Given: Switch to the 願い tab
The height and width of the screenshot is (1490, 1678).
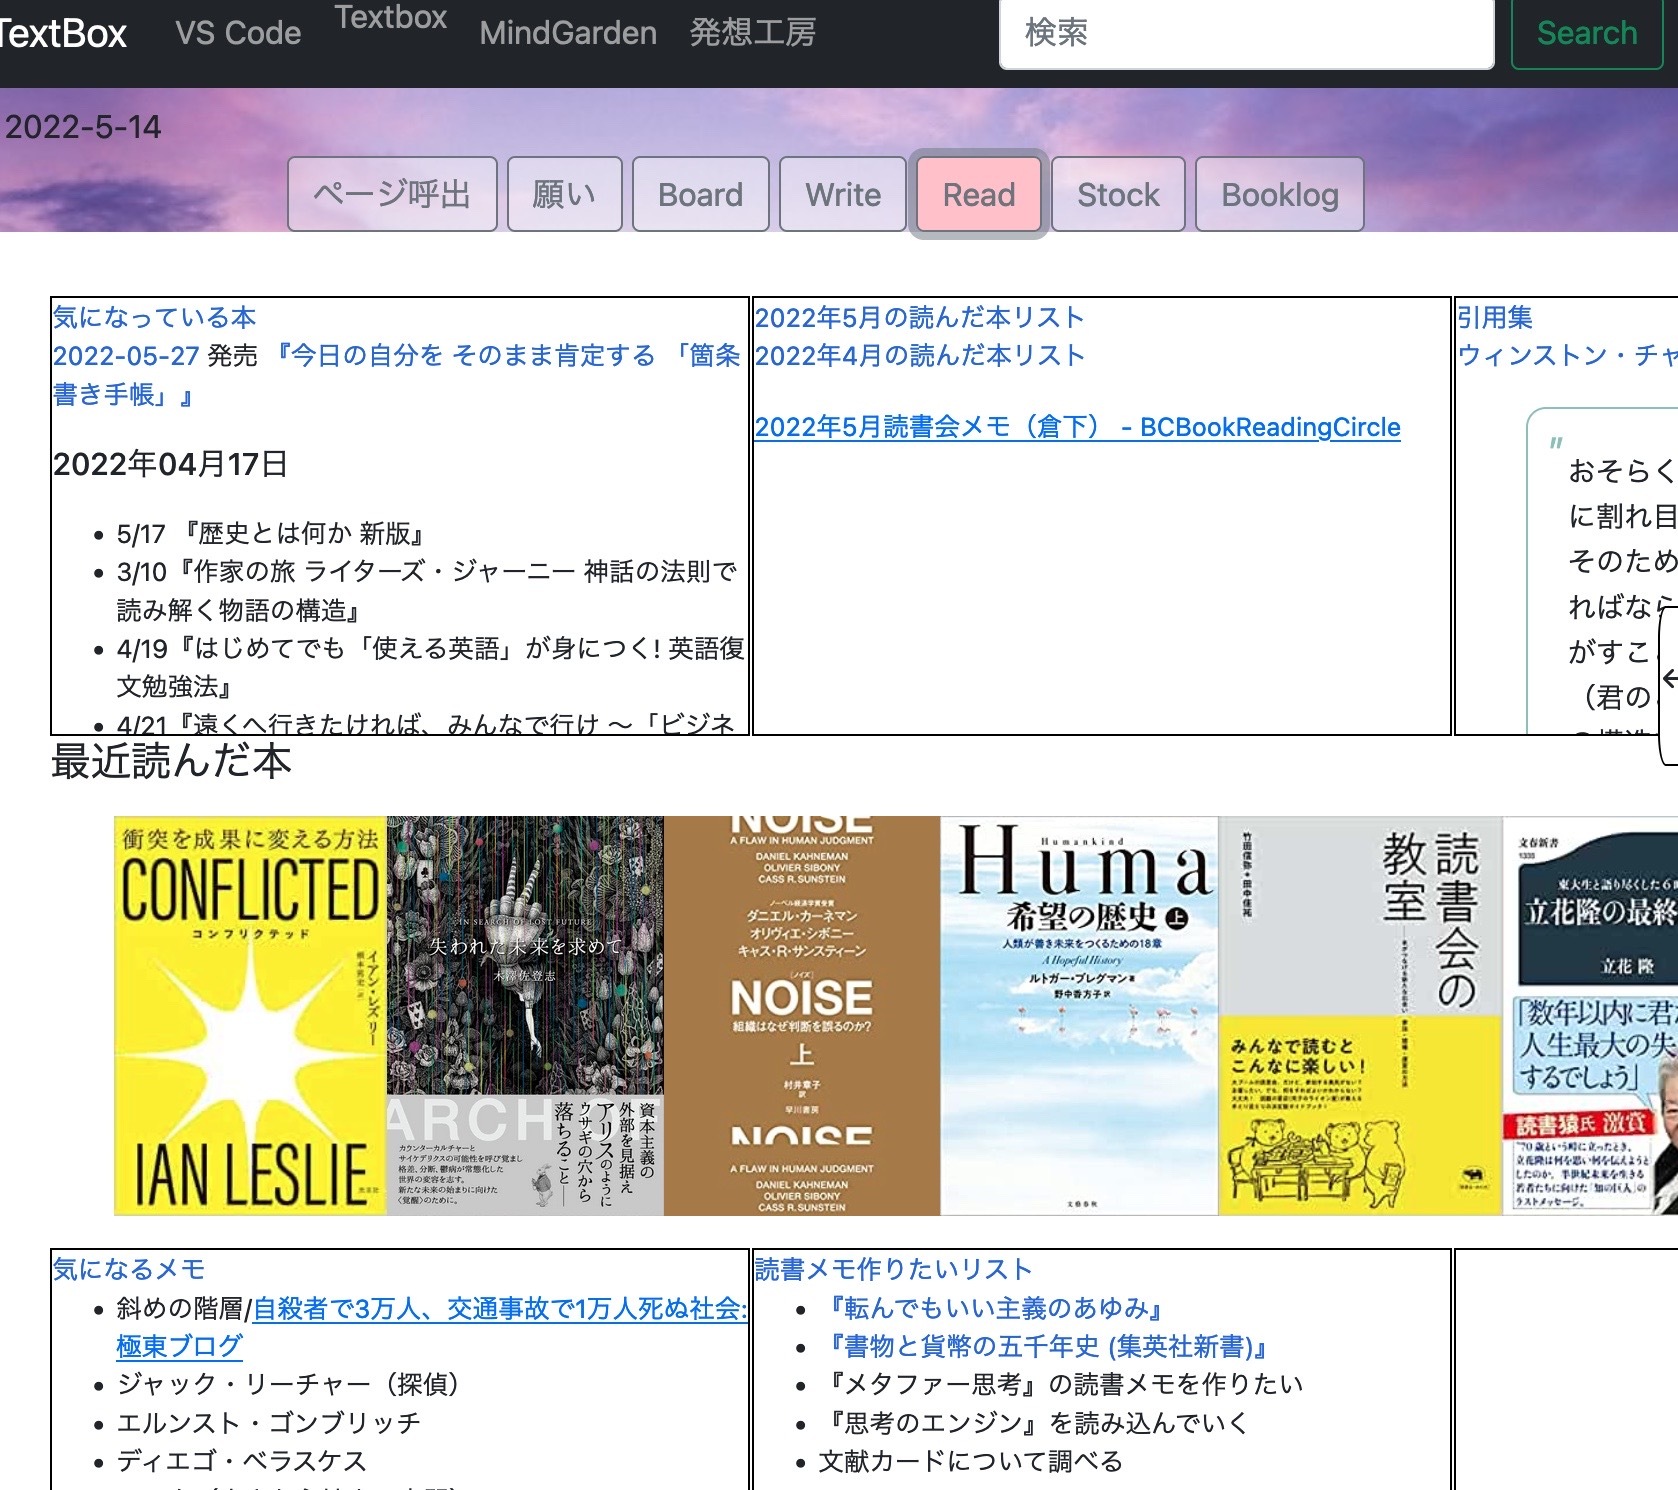Looking at the screenshot, I should [x=564, y=194].
